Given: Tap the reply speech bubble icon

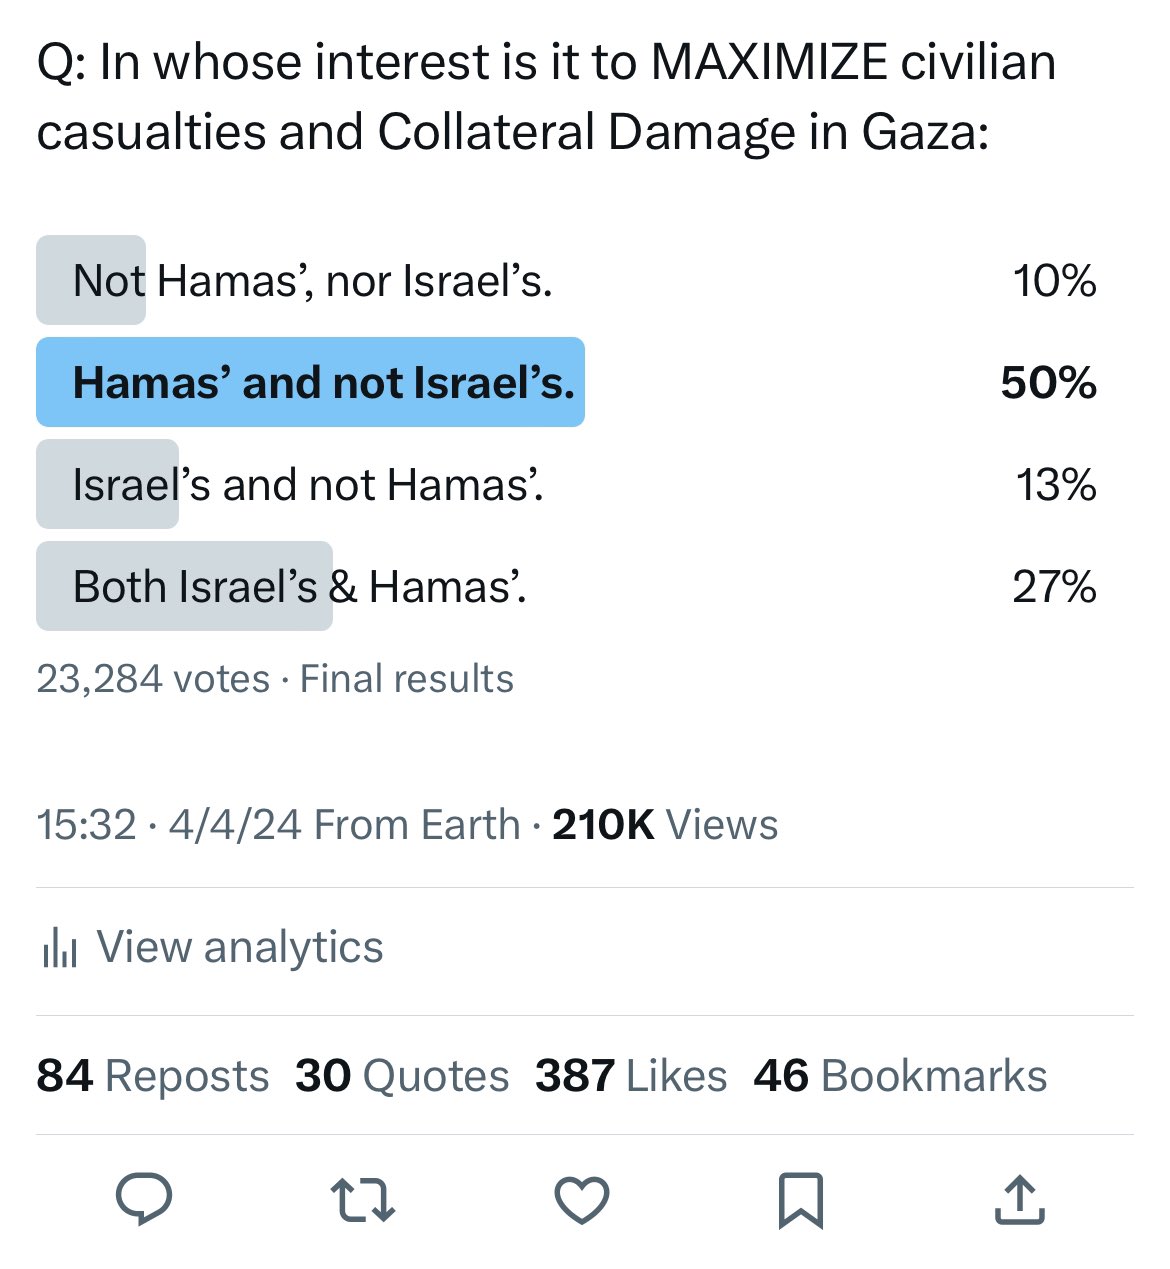Looking at the screenshot, I should point(144,1199).
